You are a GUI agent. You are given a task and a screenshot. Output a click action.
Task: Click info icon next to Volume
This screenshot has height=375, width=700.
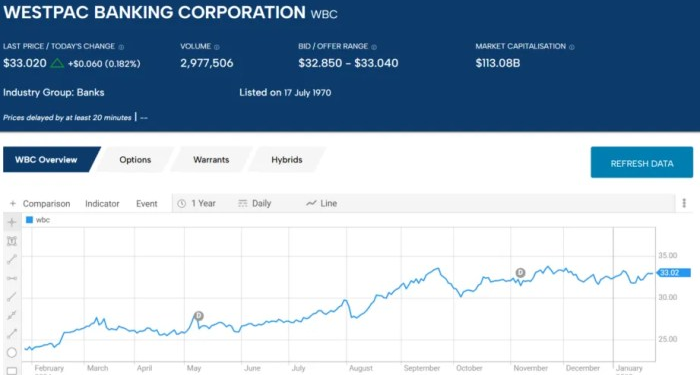(x=217, y=47)
